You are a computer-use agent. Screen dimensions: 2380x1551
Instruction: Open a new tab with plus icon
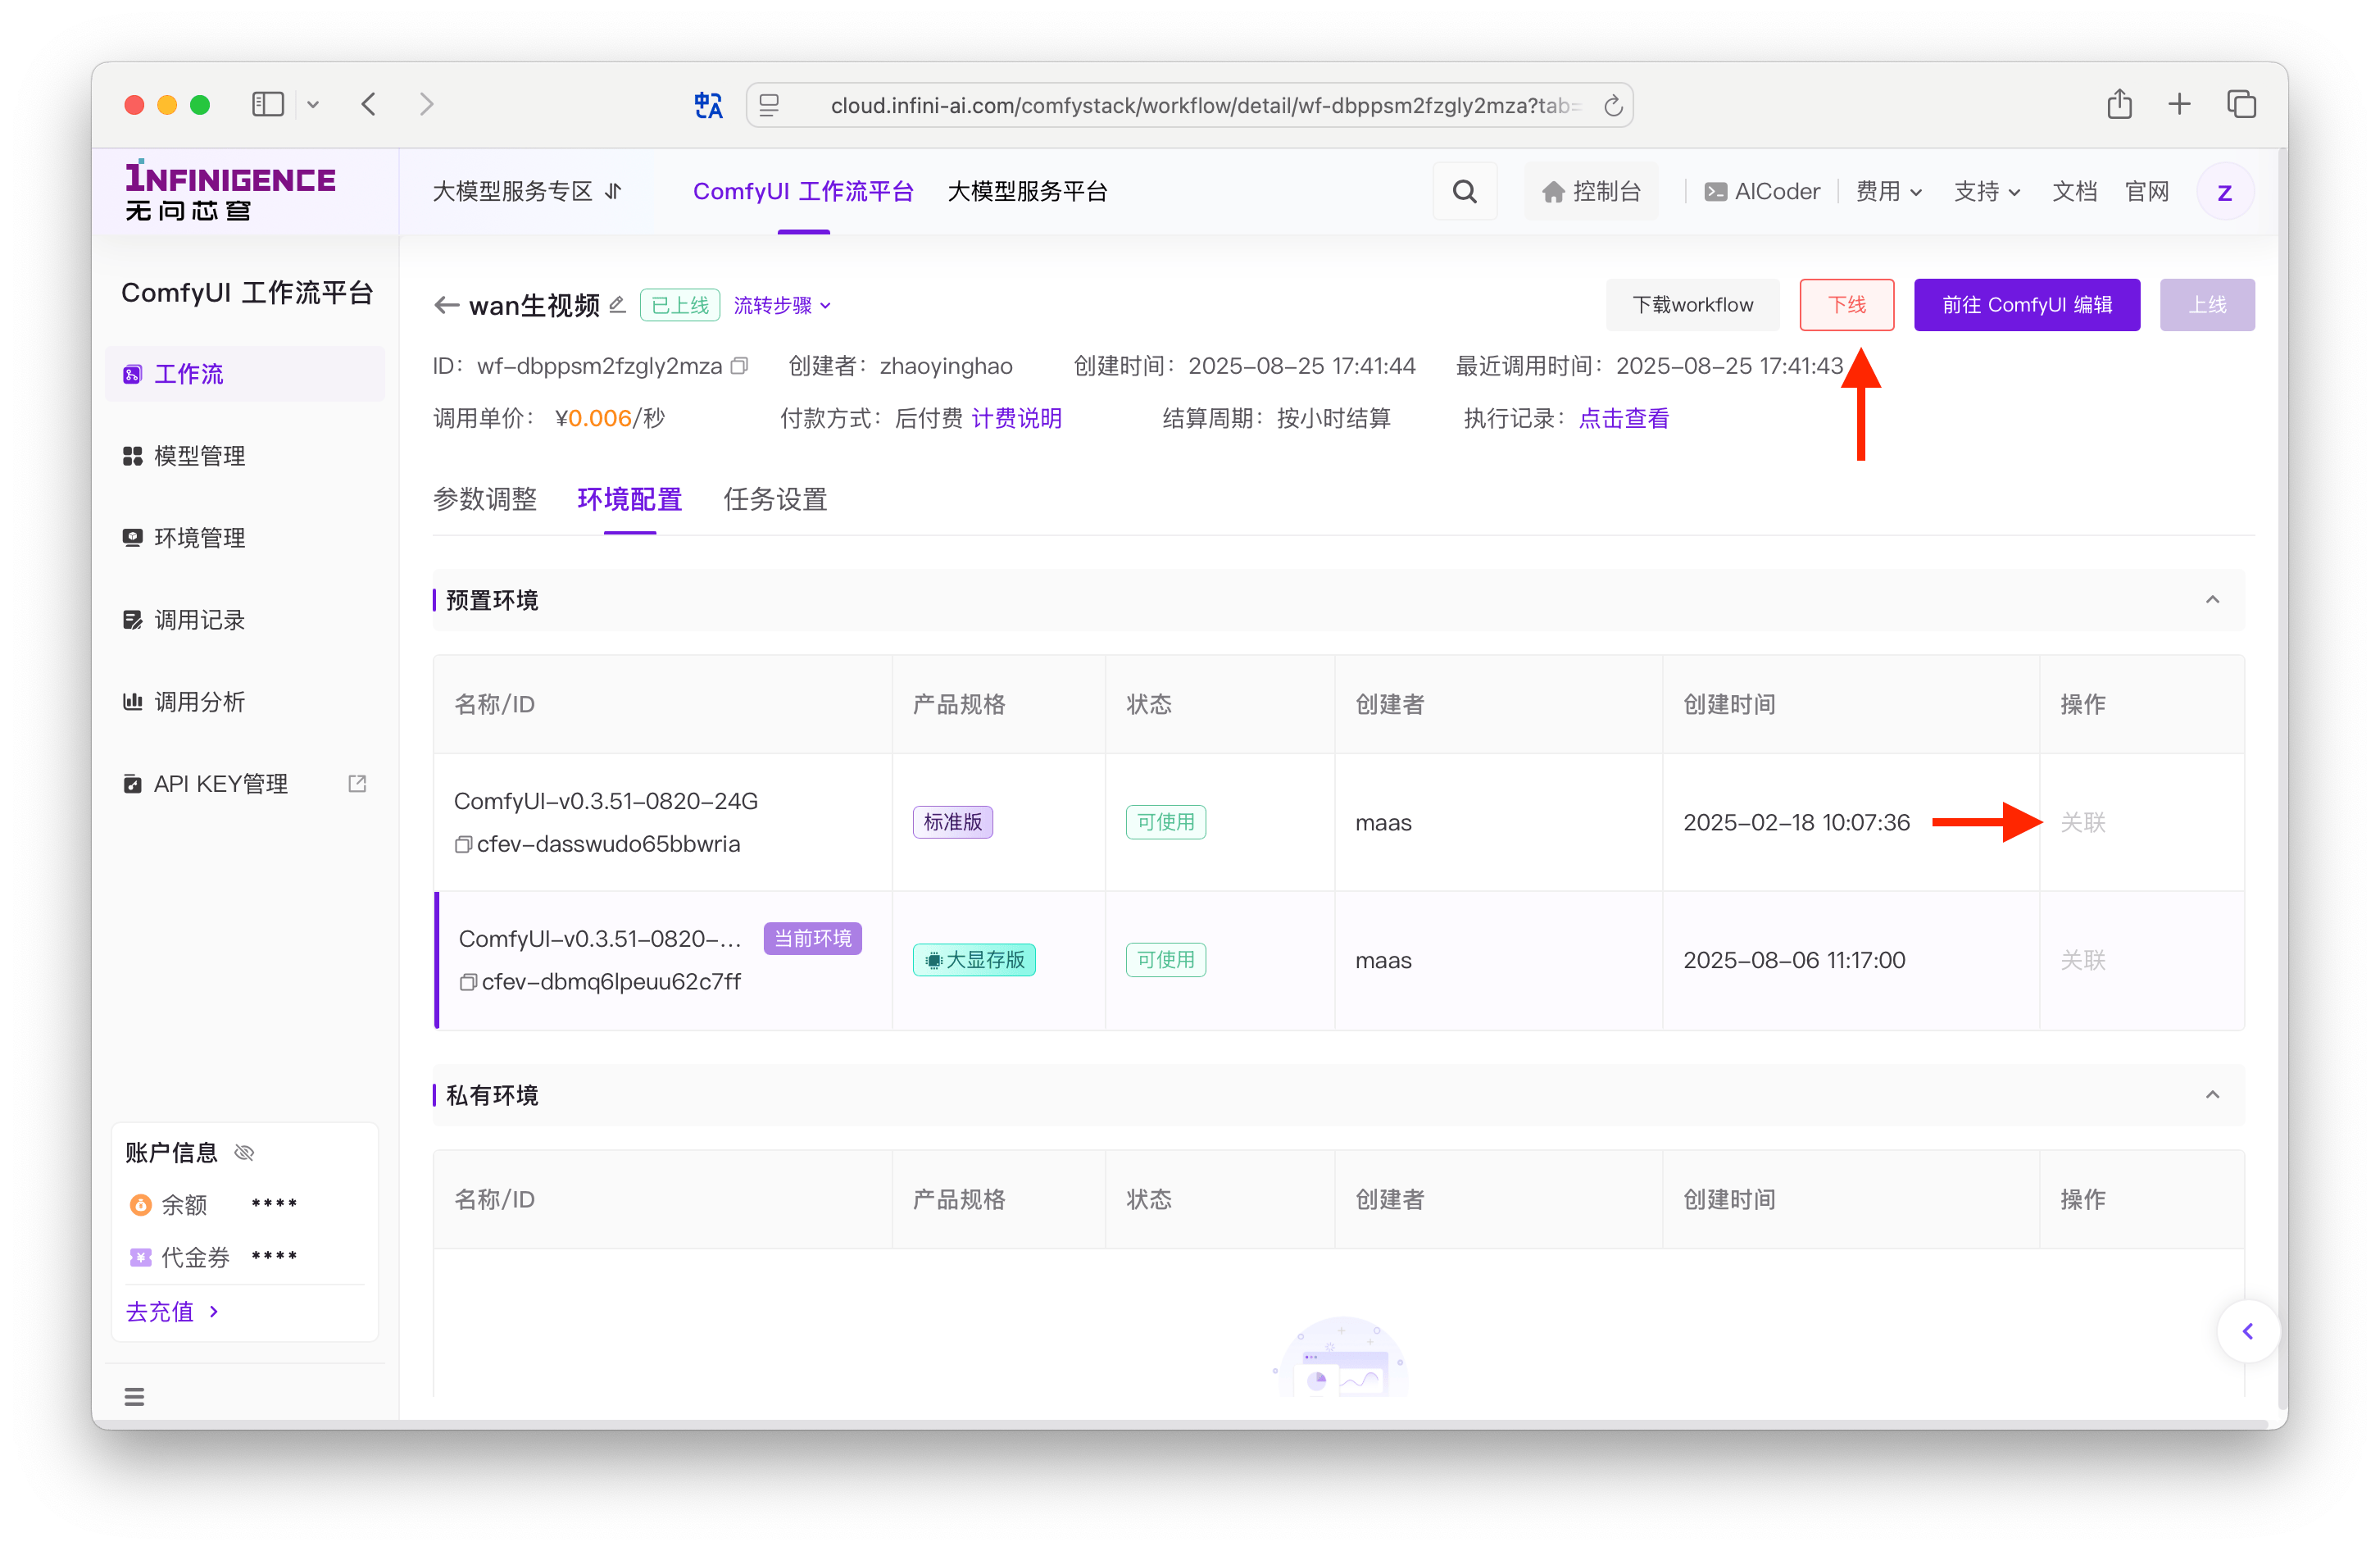2179,104
